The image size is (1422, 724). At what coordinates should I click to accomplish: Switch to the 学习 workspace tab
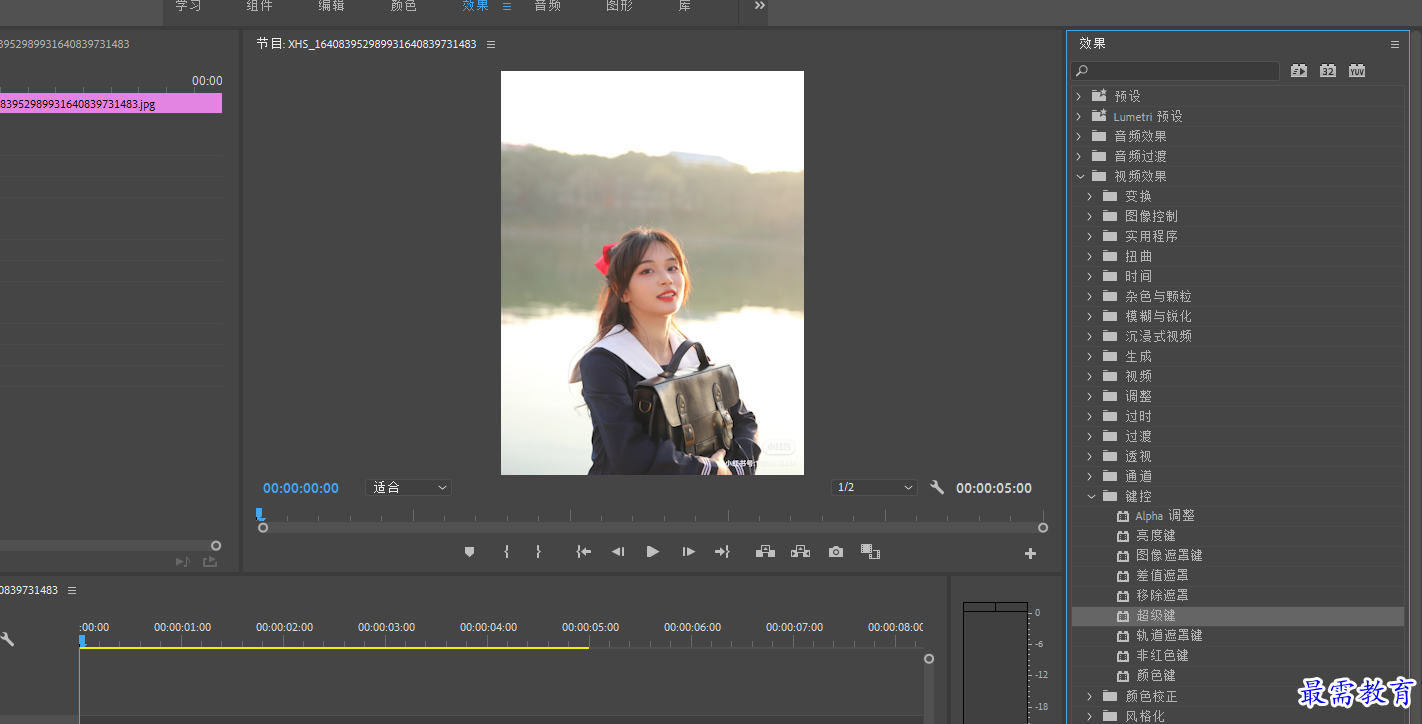tap(188, 6)
